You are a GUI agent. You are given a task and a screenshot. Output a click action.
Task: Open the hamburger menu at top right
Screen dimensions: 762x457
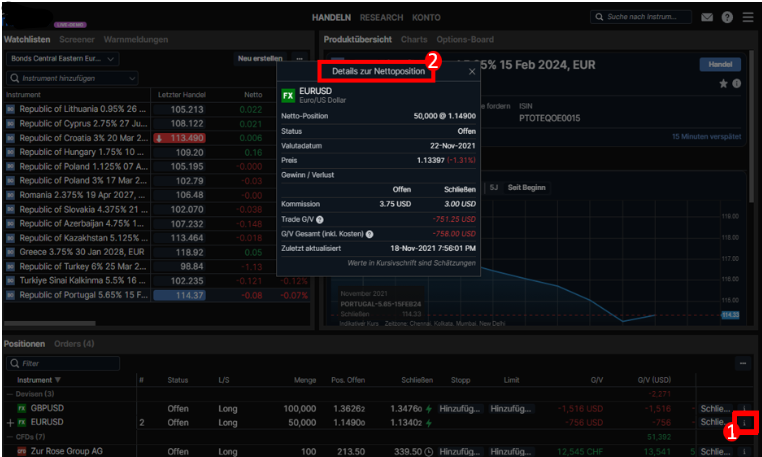pyautogui.click(x=747, y=17)
